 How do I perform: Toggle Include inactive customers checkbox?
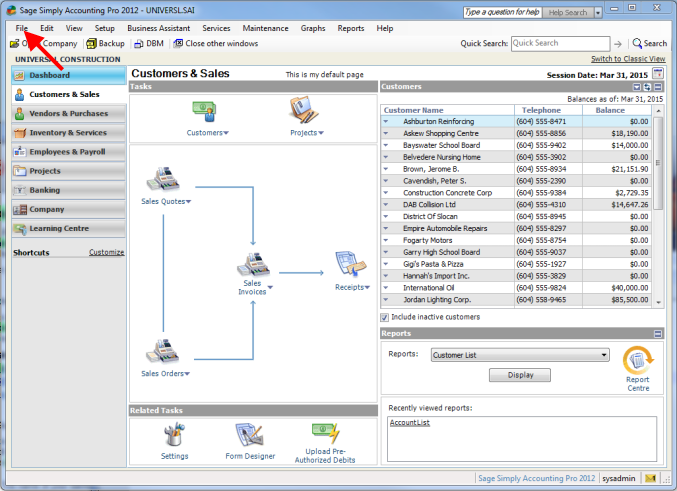[x=385, y=317]
